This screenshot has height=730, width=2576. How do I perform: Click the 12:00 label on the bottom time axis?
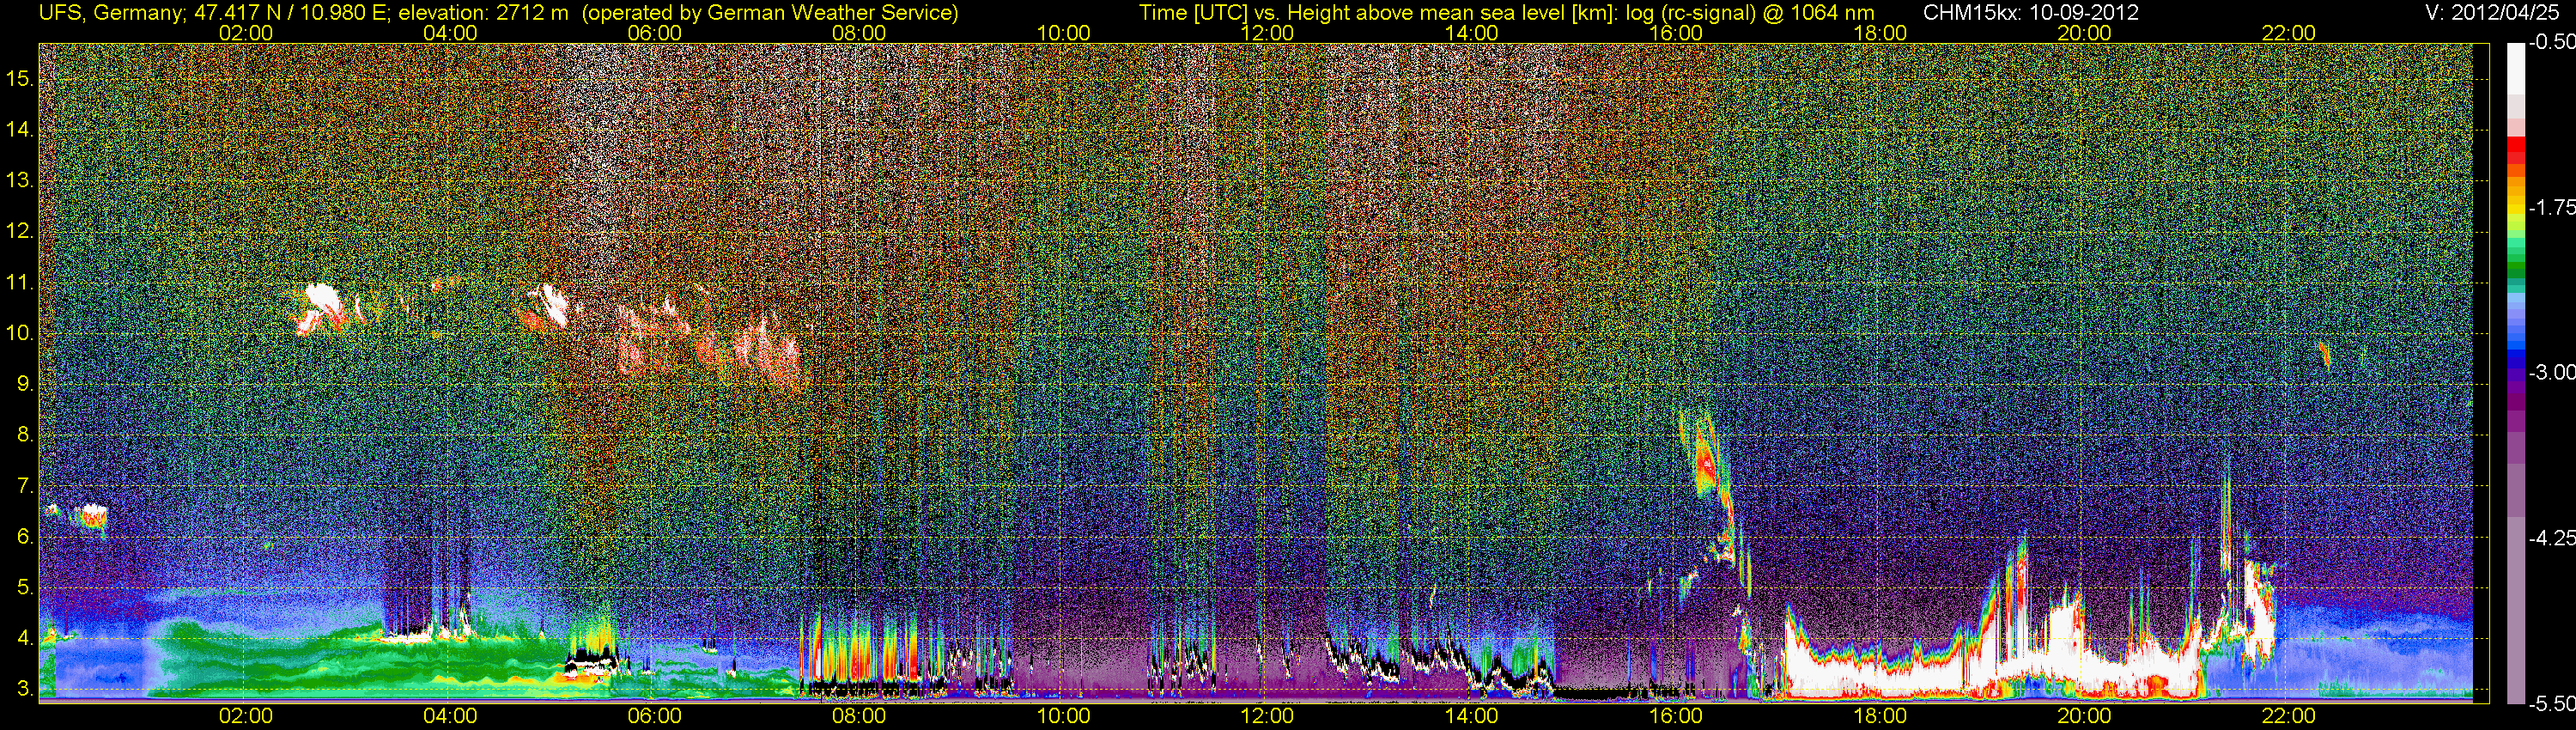click(1267, 716)
